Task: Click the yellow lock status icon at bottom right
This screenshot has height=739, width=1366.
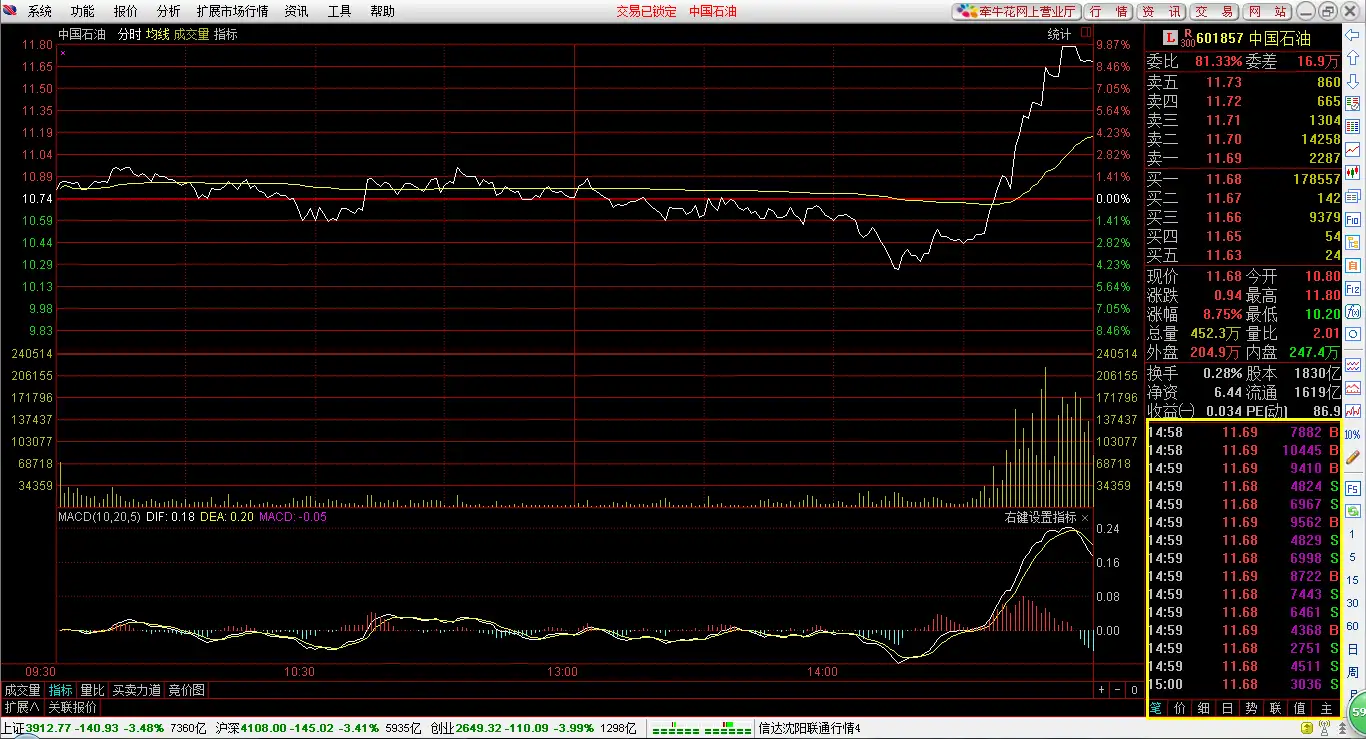Action: click(1307, 728)
